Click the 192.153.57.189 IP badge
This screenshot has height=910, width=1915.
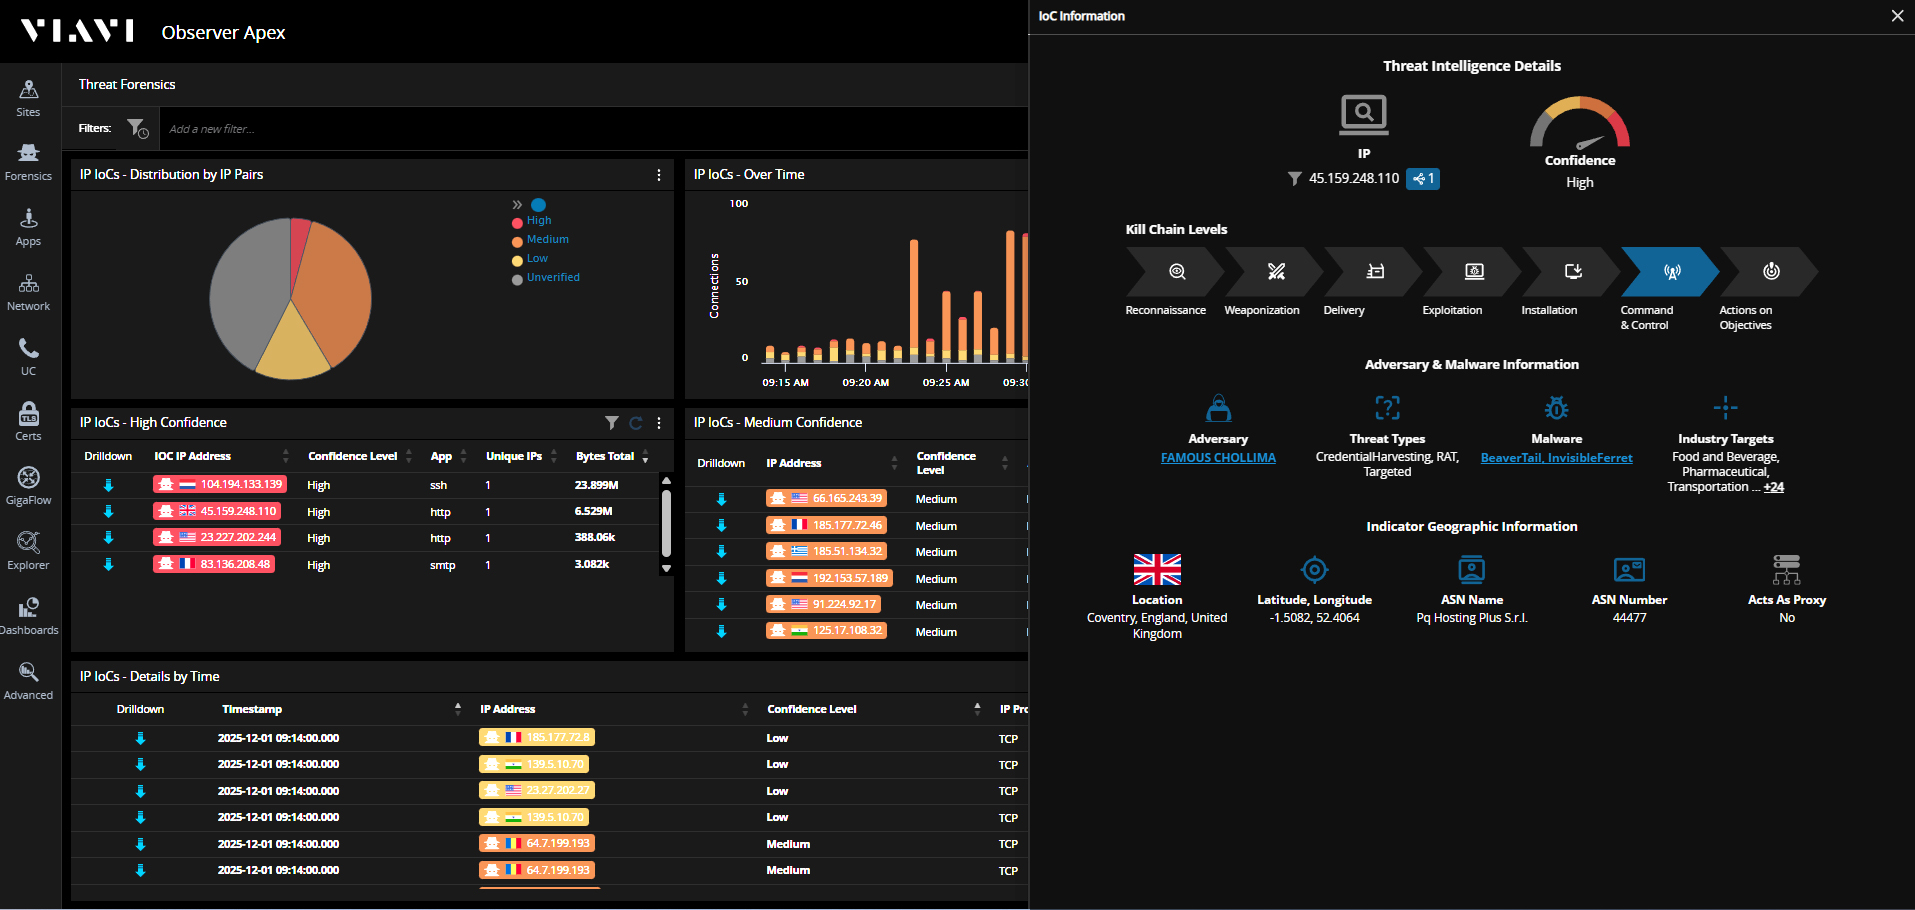[x=829, y=578]
